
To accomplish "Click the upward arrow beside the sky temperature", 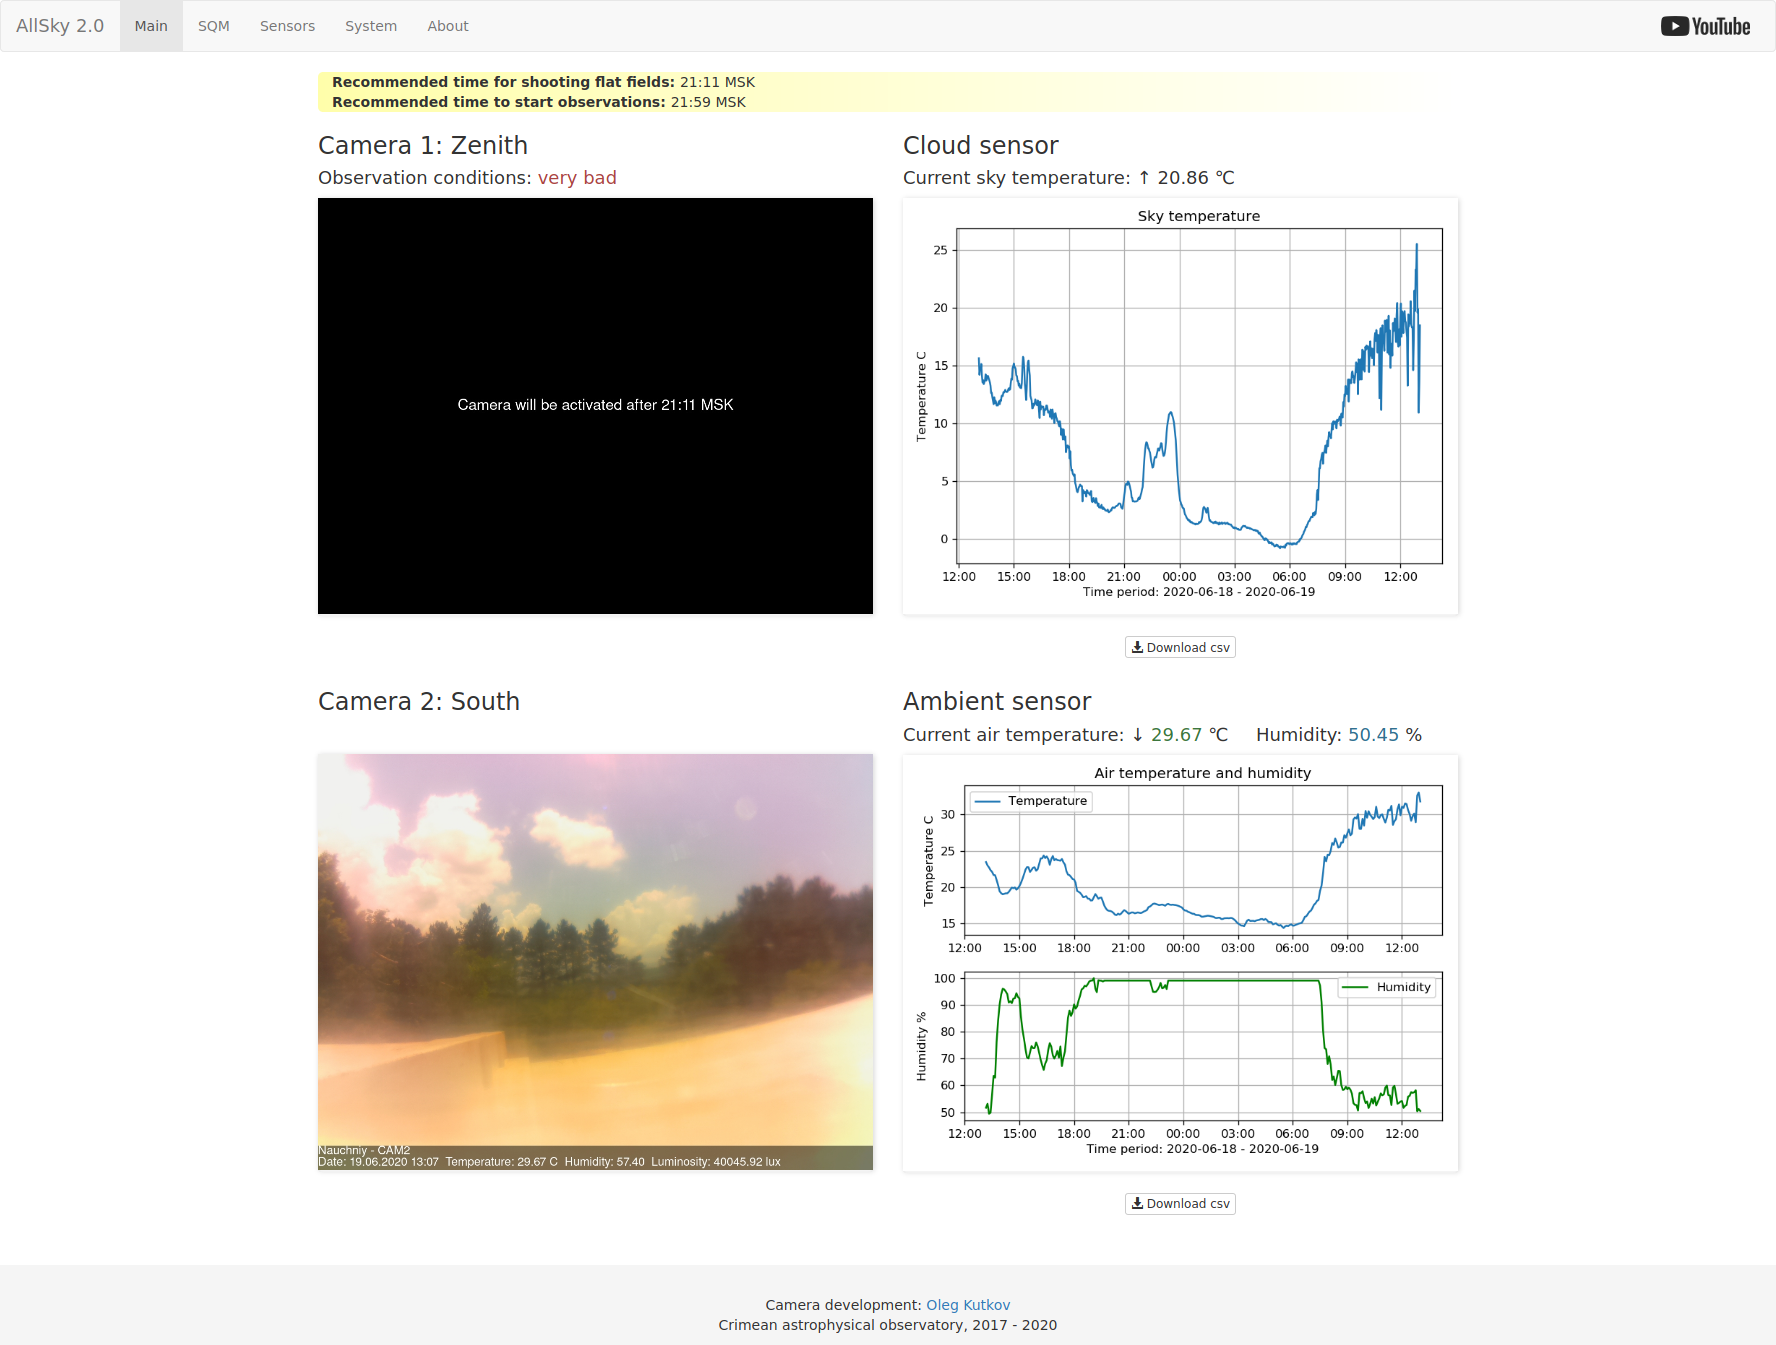I will 1144,178.
